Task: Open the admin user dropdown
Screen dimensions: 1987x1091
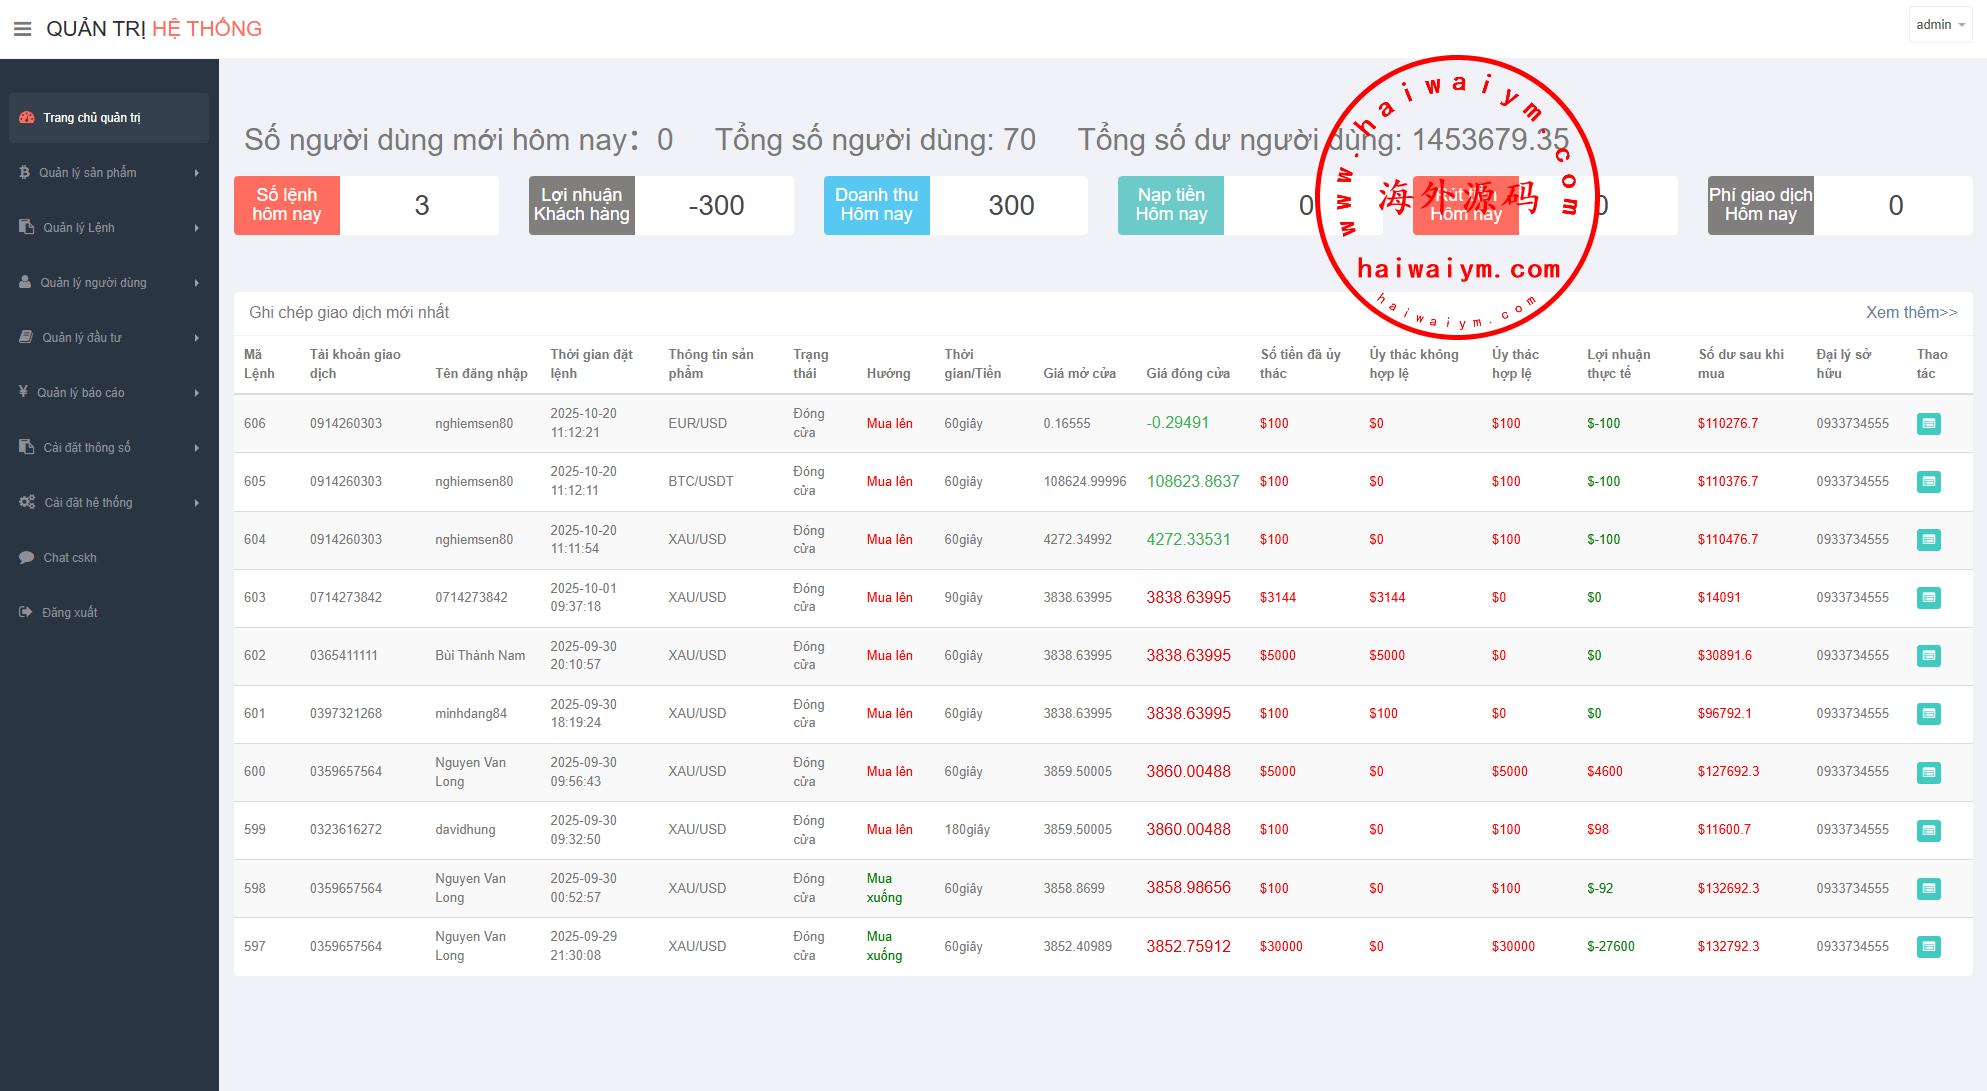Action: [1940, 25]
